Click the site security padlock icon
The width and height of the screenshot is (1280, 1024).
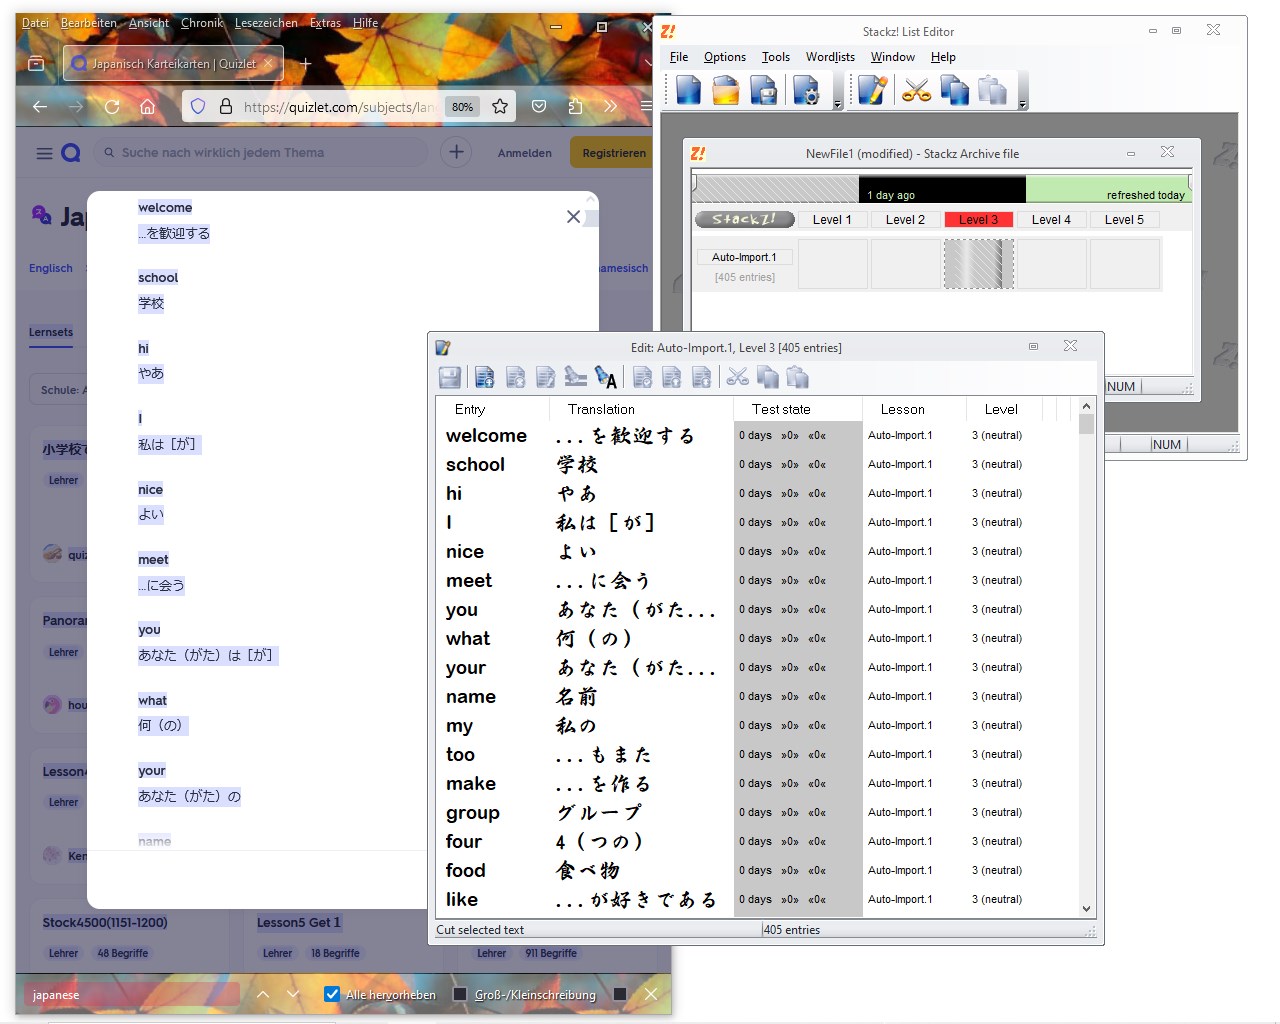coord(226,106)
